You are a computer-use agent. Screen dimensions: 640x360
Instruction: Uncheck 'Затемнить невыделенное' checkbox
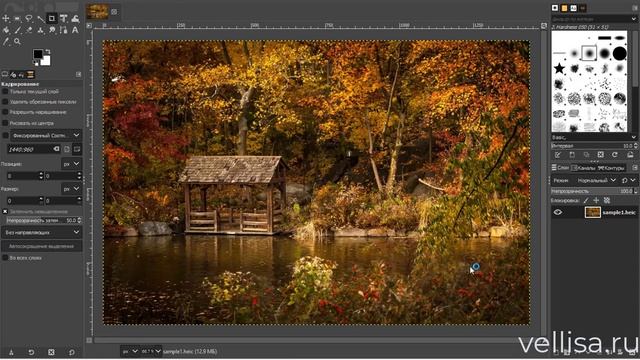[5, 211]
